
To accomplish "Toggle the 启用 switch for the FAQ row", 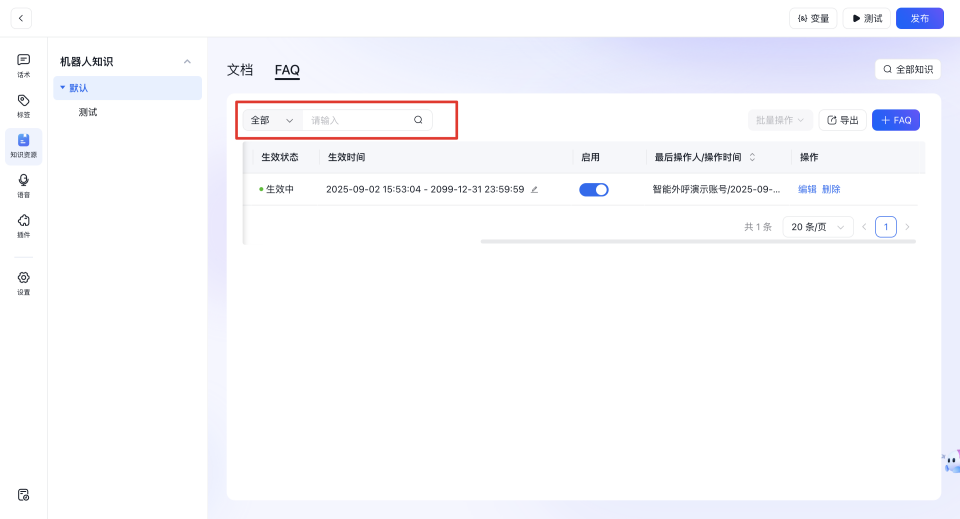I will [594, 189].
